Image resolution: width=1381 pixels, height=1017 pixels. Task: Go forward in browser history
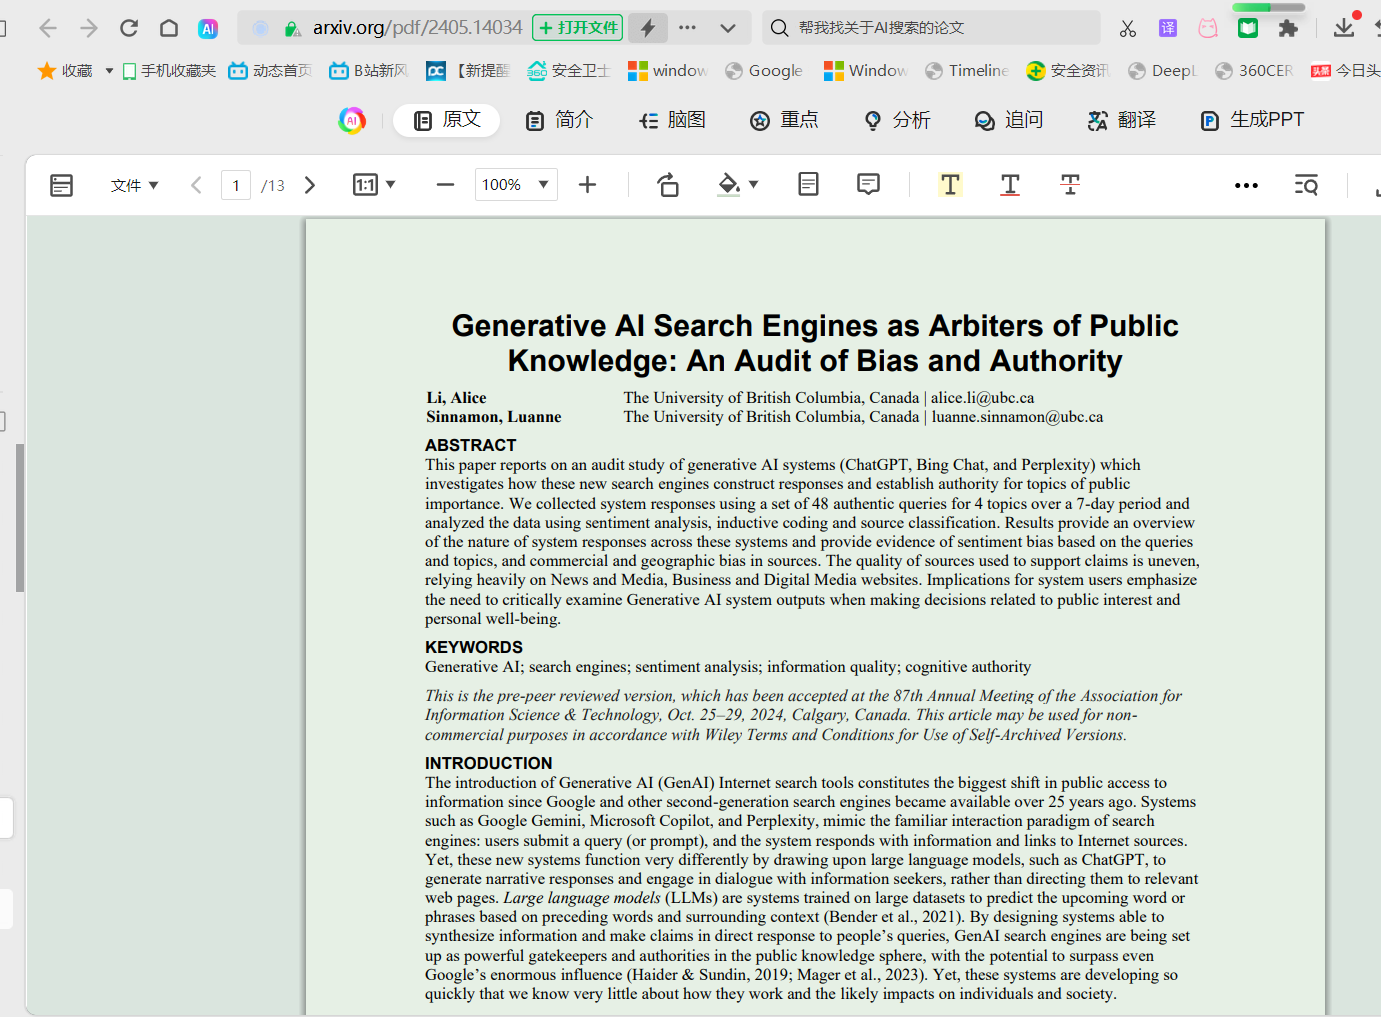[x=88, y=28]
